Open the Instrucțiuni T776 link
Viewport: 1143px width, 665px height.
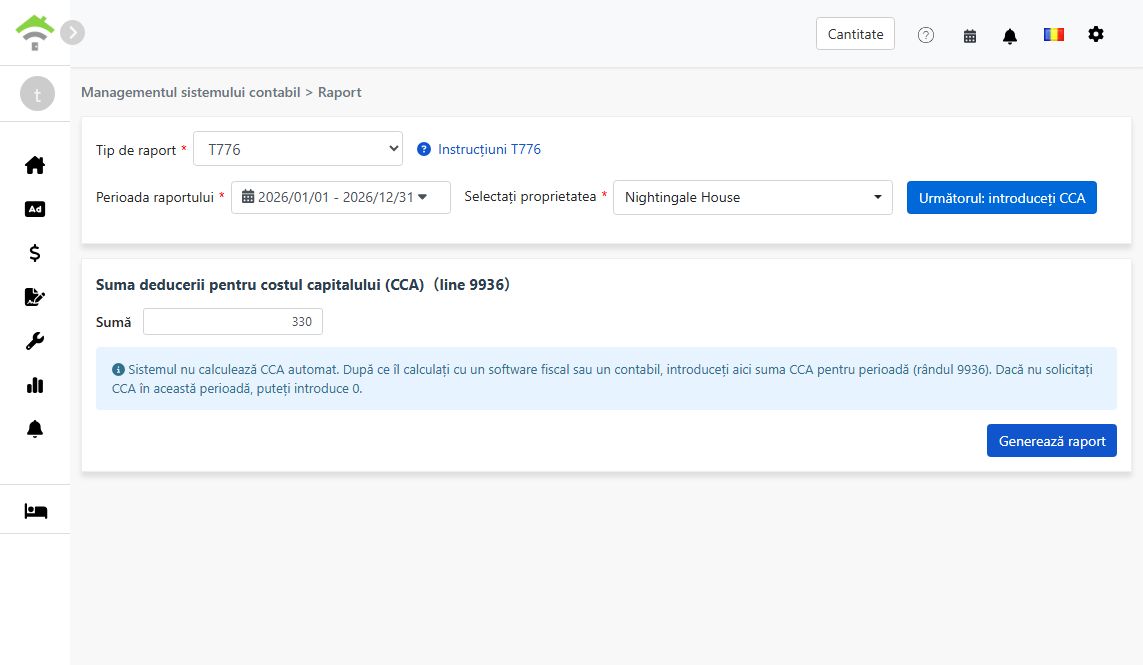[489, 149]
